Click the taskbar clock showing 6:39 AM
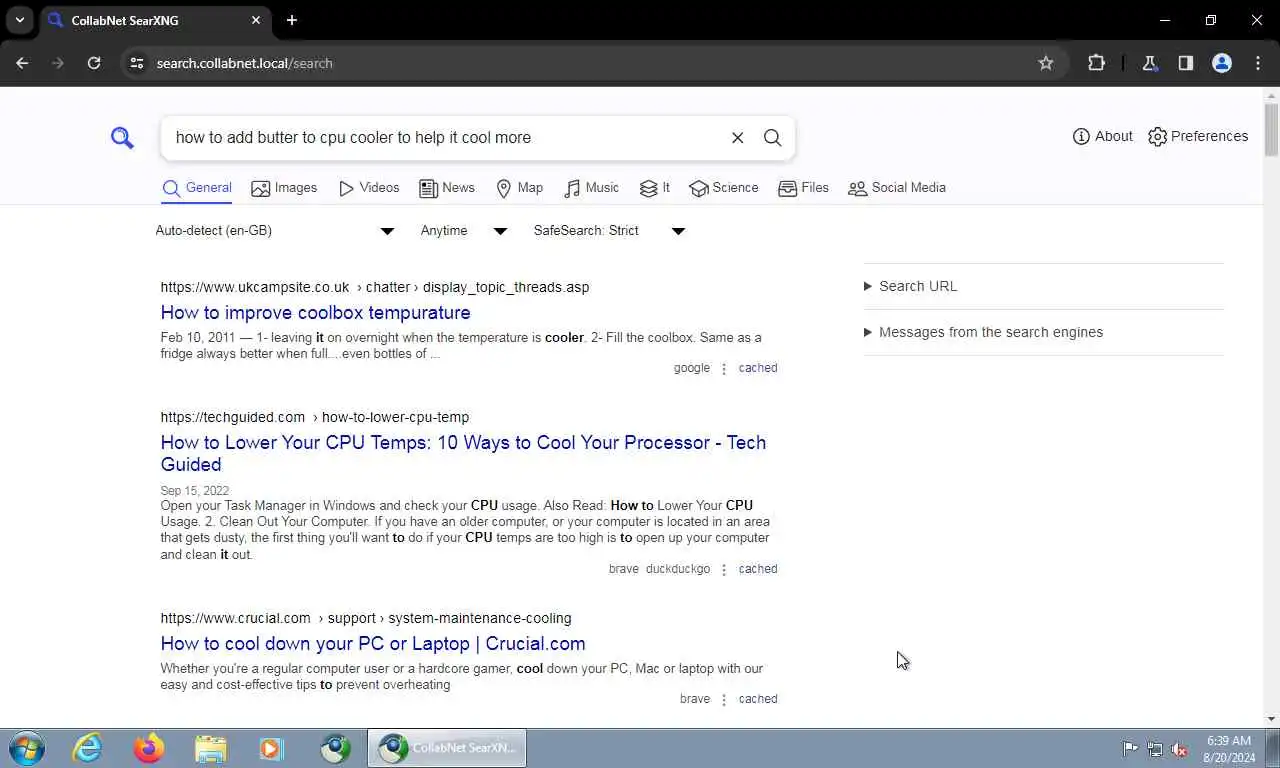Screen dimensions: 1280x768 [1228, 748]
